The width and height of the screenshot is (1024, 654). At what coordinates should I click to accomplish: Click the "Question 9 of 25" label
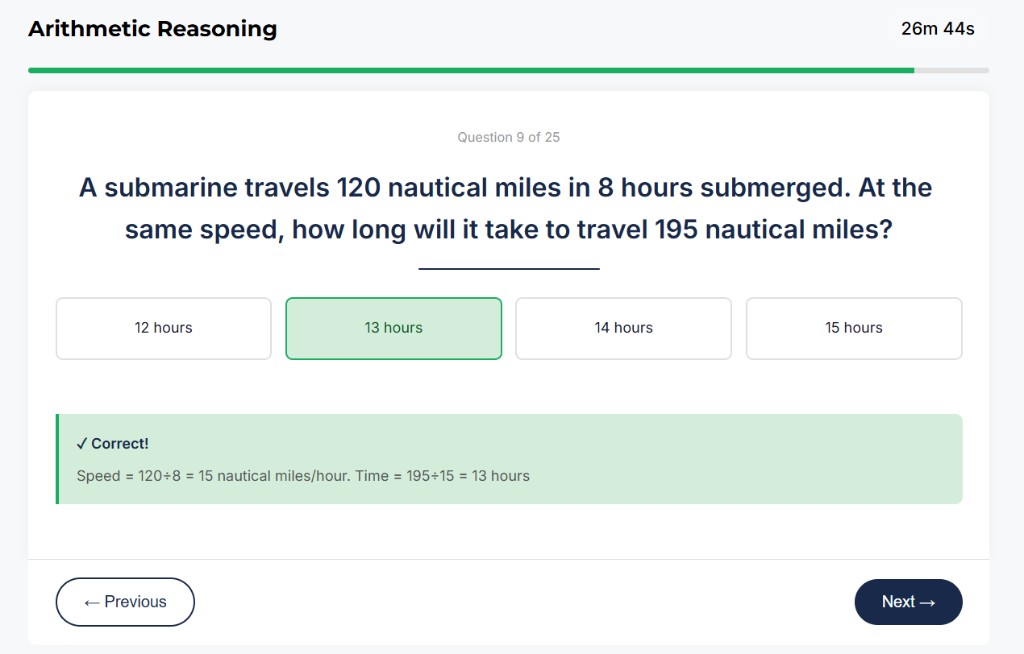click(508, 137)
